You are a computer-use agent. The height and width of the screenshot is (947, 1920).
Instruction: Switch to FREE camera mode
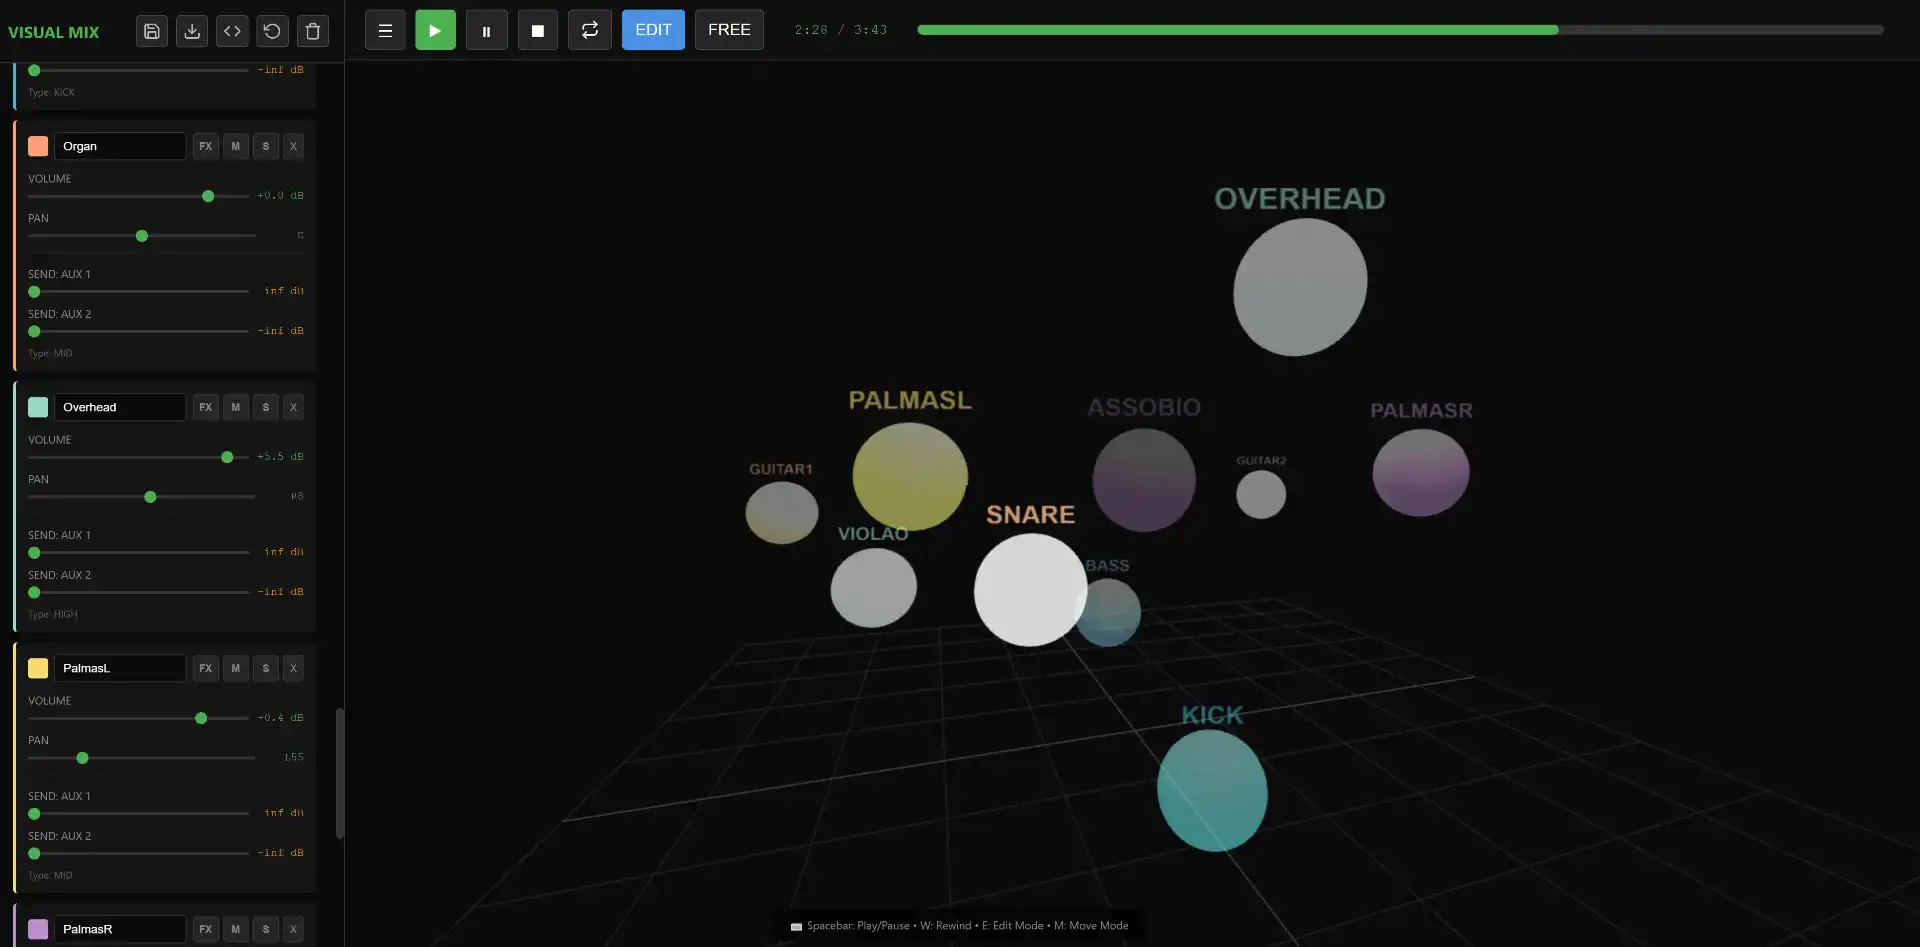point(729,30)
